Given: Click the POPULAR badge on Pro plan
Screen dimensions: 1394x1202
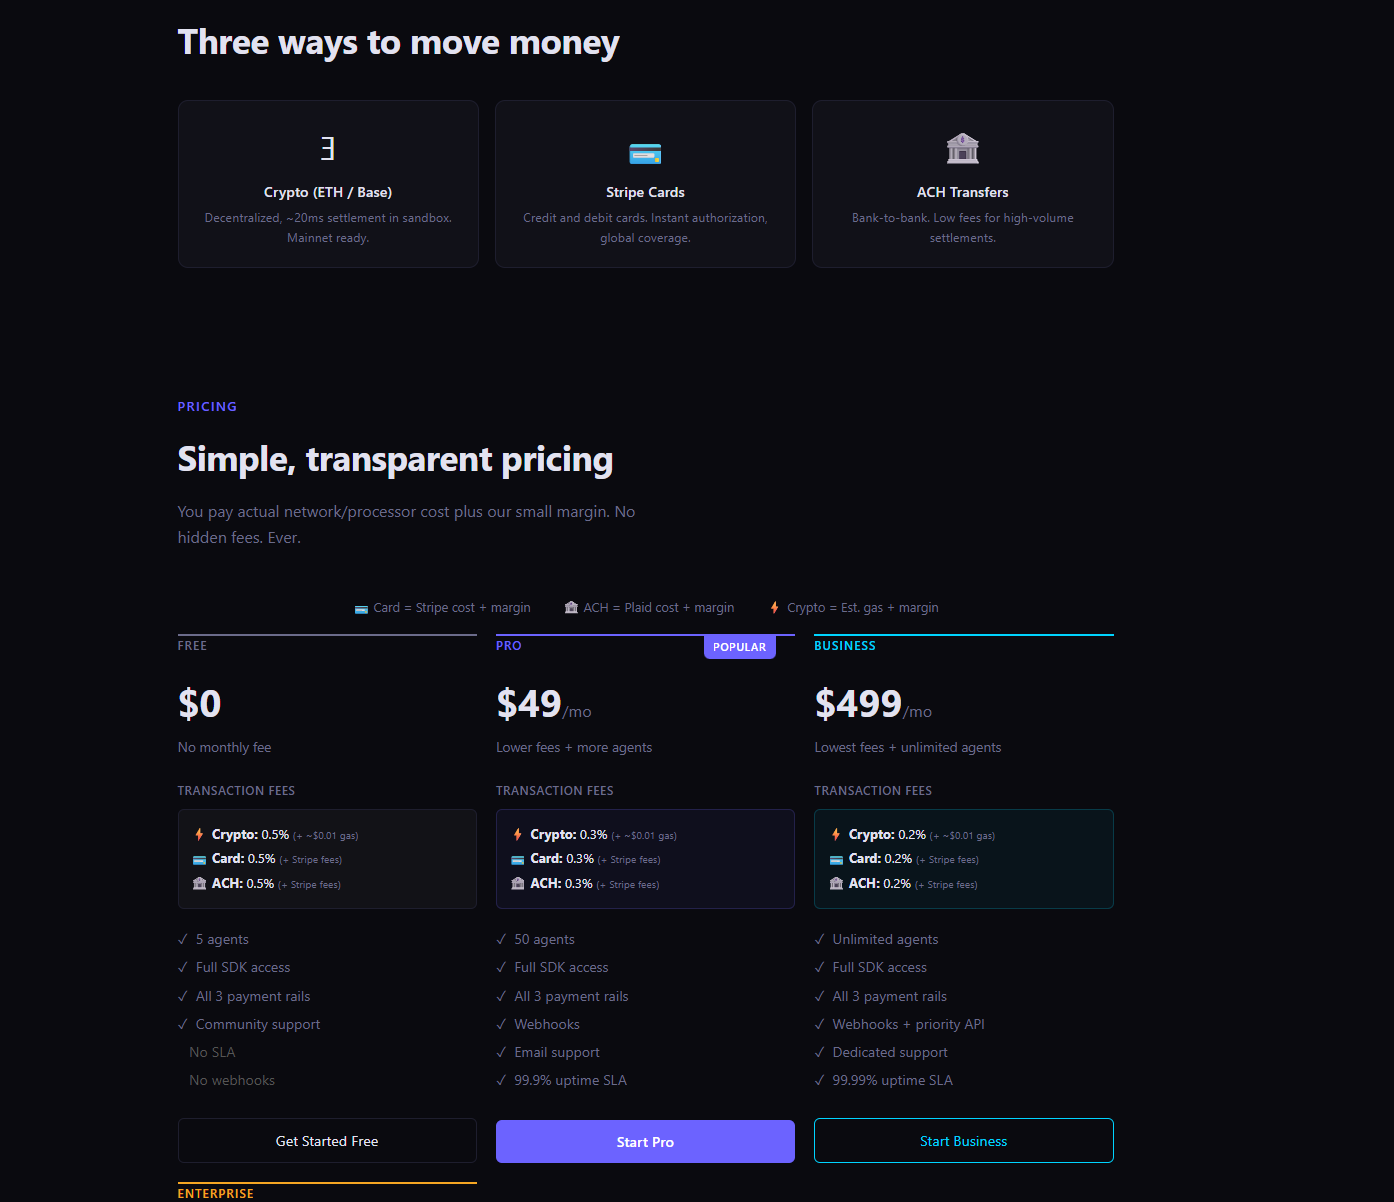Looking at the screenshot, I should [x=740, y=646].
